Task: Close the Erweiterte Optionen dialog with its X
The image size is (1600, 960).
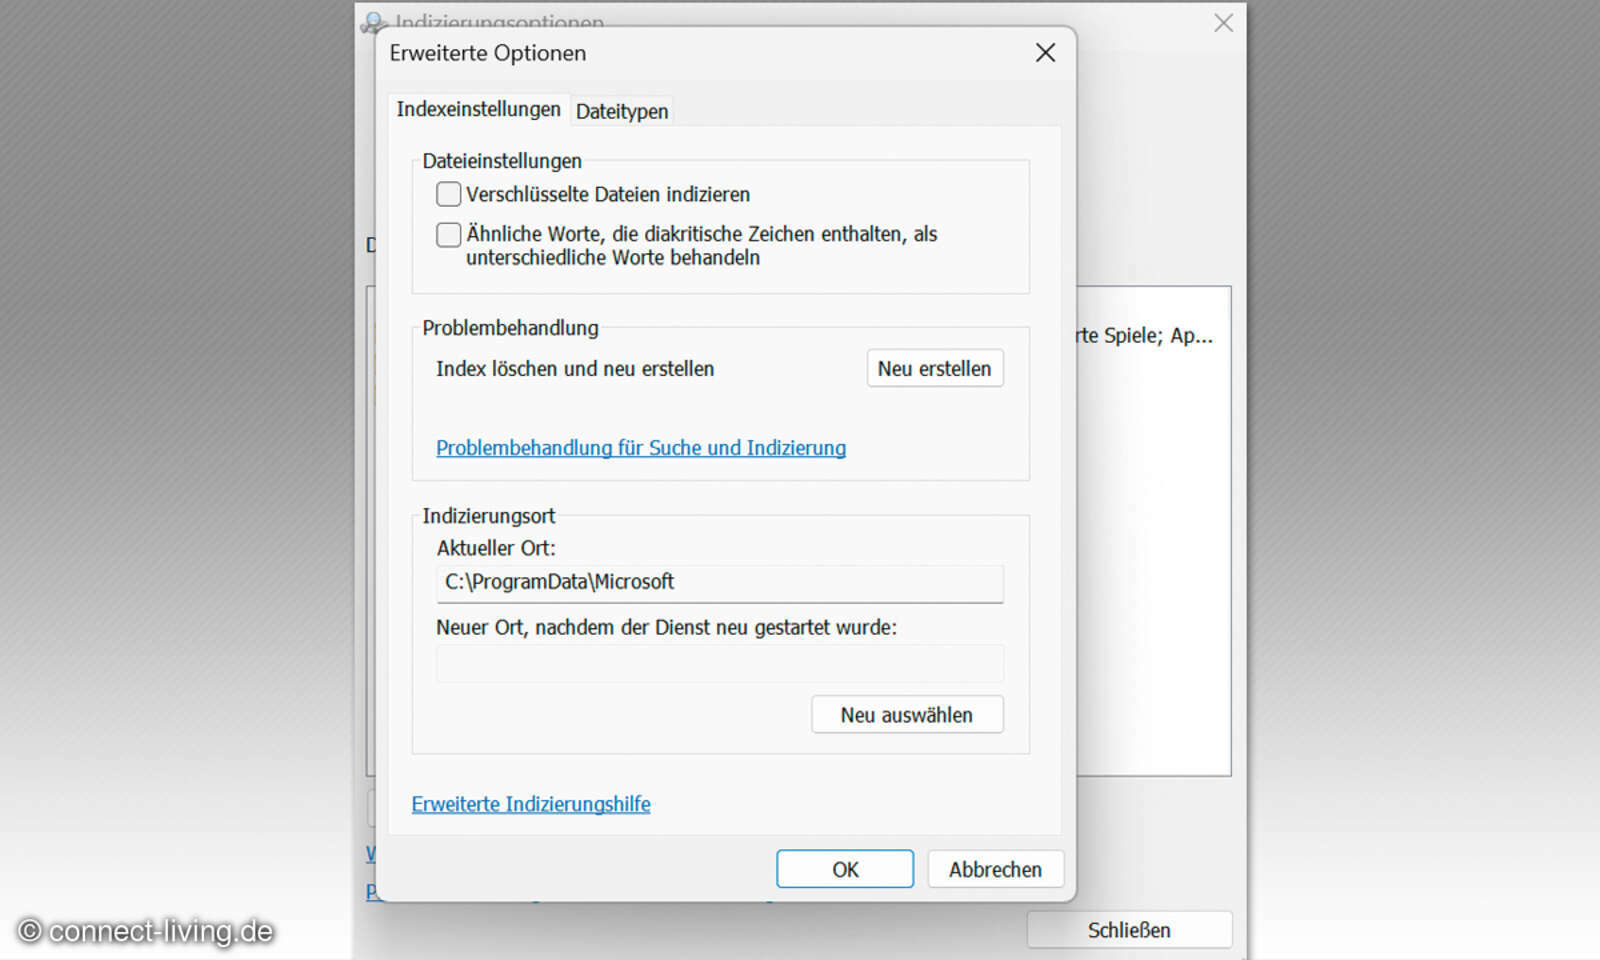Action: [x=1045, y=53]
